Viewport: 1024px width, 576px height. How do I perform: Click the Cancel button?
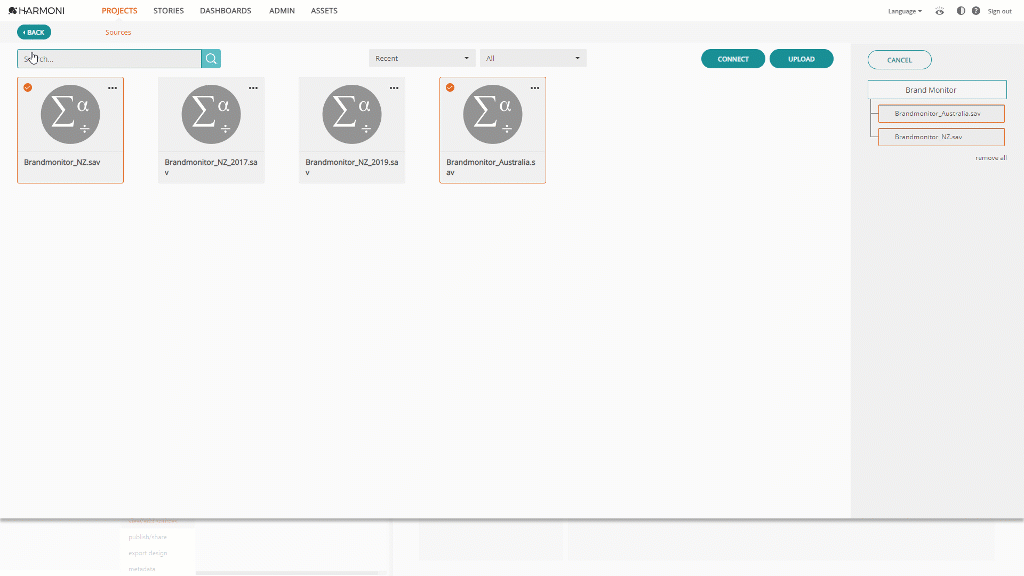click(899, 60)
